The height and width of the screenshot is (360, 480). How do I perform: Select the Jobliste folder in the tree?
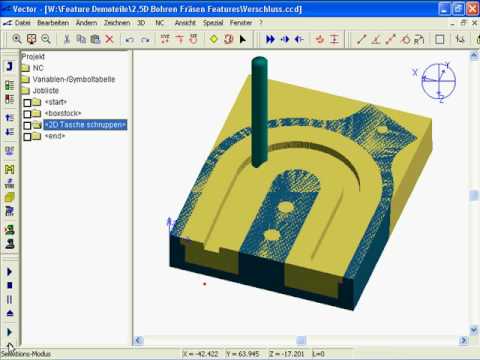(x=46, y=91)
